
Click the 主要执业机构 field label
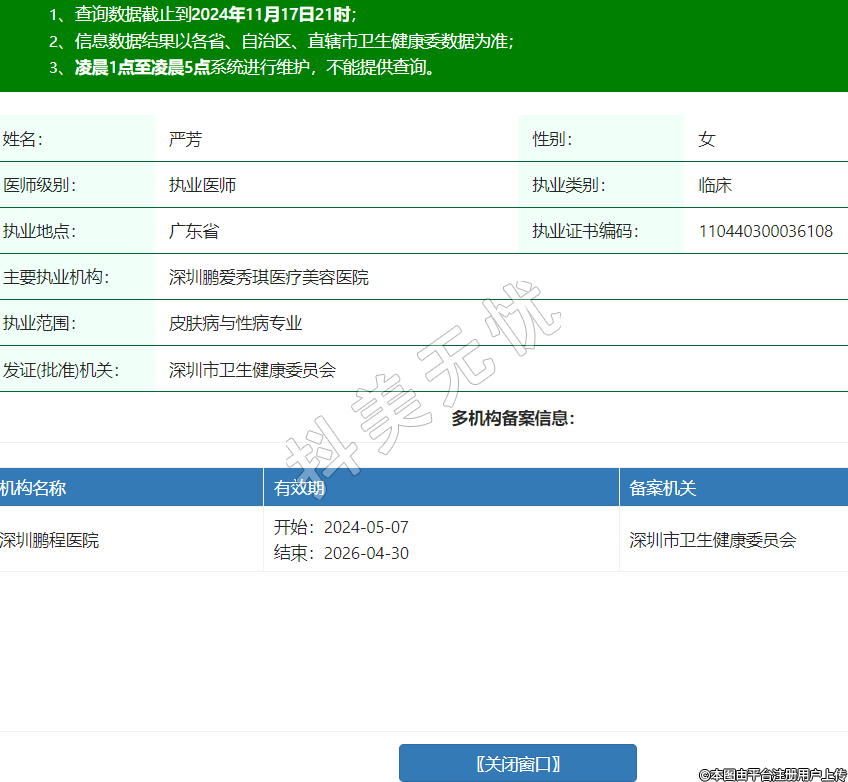point(56,277)
